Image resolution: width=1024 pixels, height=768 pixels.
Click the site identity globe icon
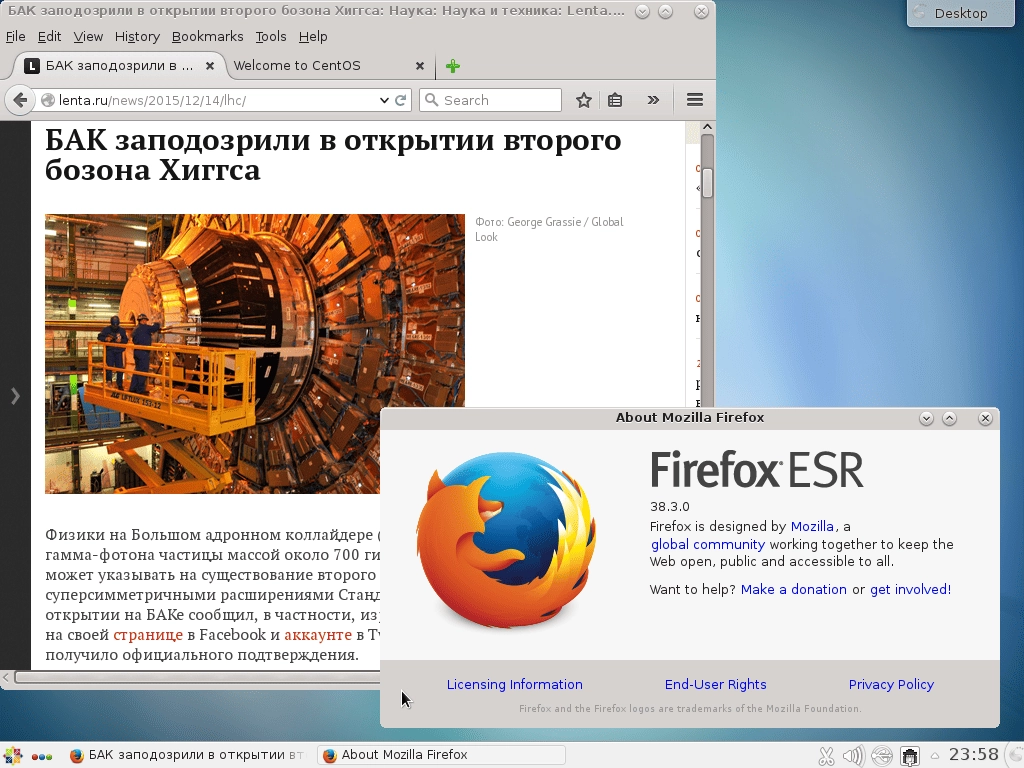point(48,100)
